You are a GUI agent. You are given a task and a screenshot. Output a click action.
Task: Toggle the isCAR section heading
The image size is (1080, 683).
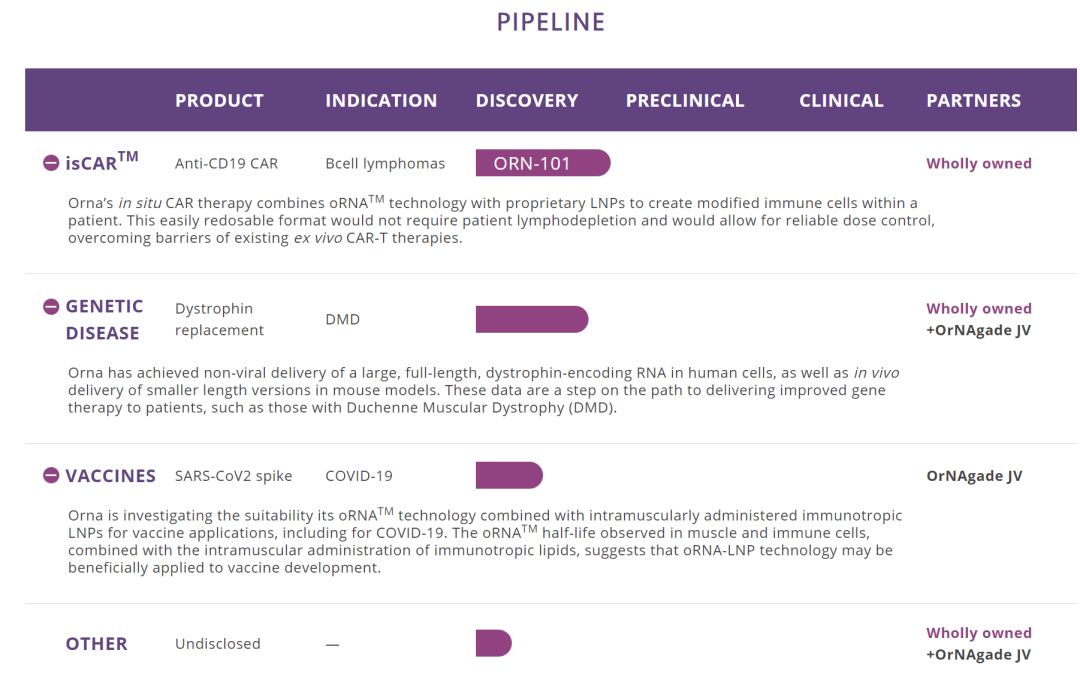101,162
